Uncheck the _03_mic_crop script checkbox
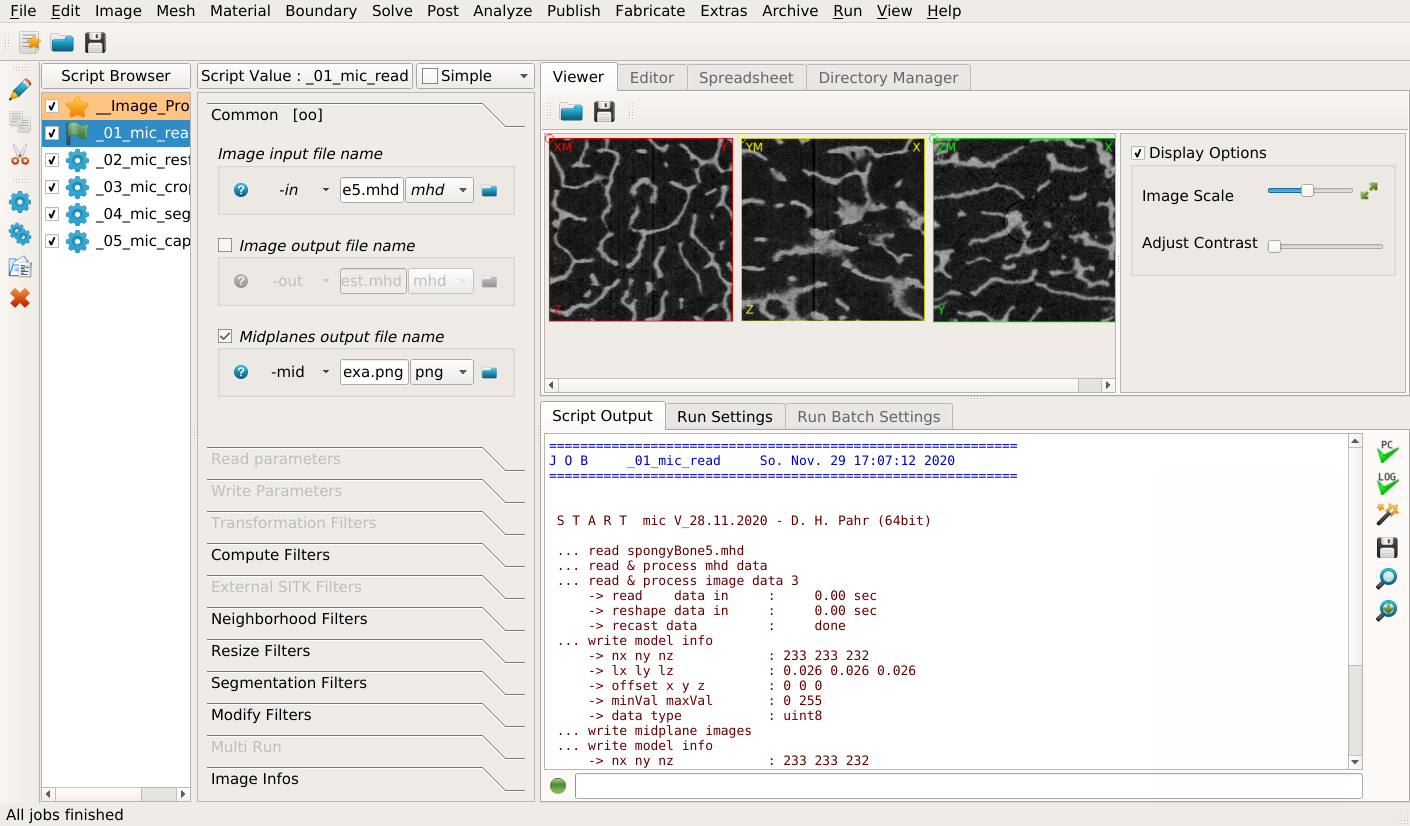 pos(52,187)
